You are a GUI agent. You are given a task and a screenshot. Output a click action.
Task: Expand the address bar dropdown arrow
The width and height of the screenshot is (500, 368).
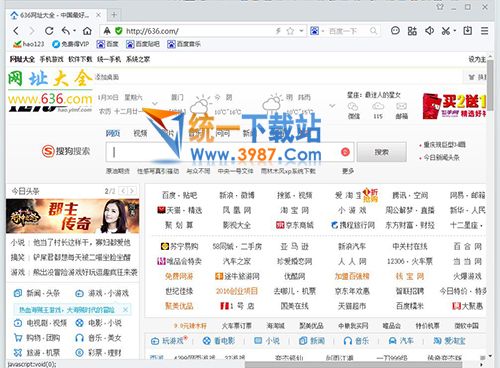click(x=301, y=31)
